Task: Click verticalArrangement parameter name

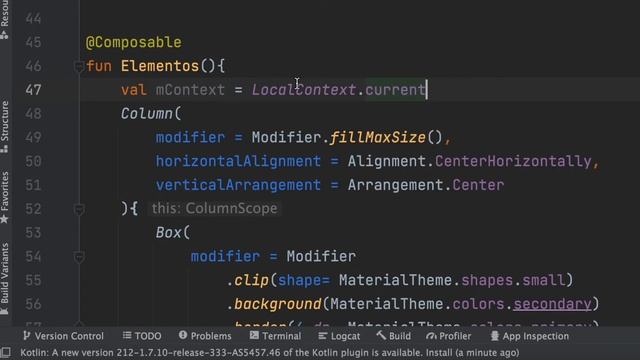Action: pos(238,185)
